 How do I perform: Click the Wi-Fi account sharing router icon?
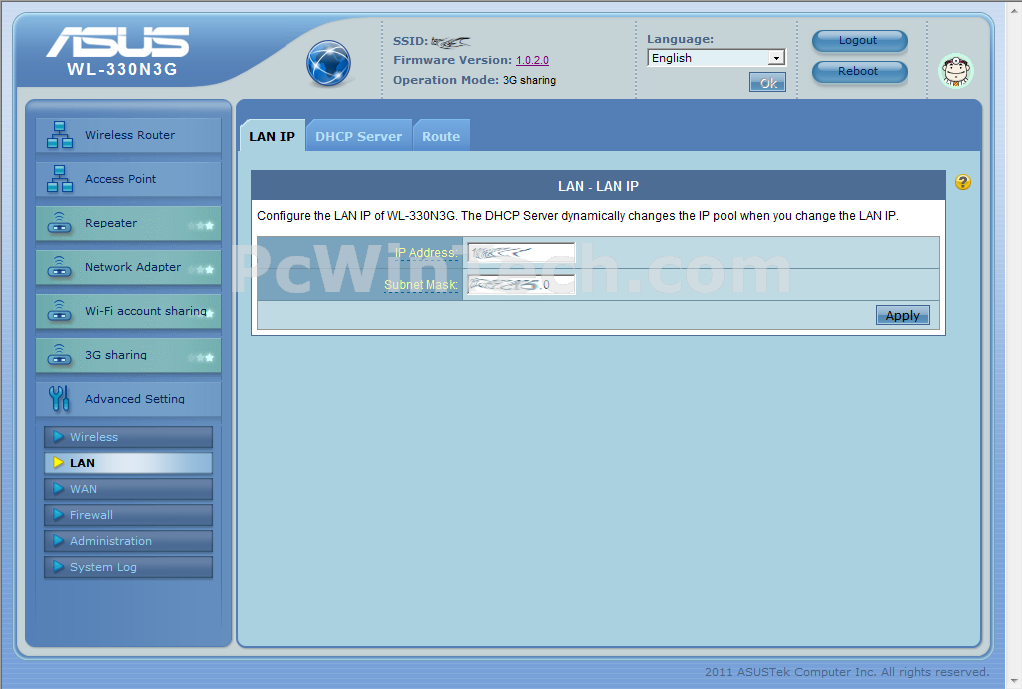[x=59, y=311]
